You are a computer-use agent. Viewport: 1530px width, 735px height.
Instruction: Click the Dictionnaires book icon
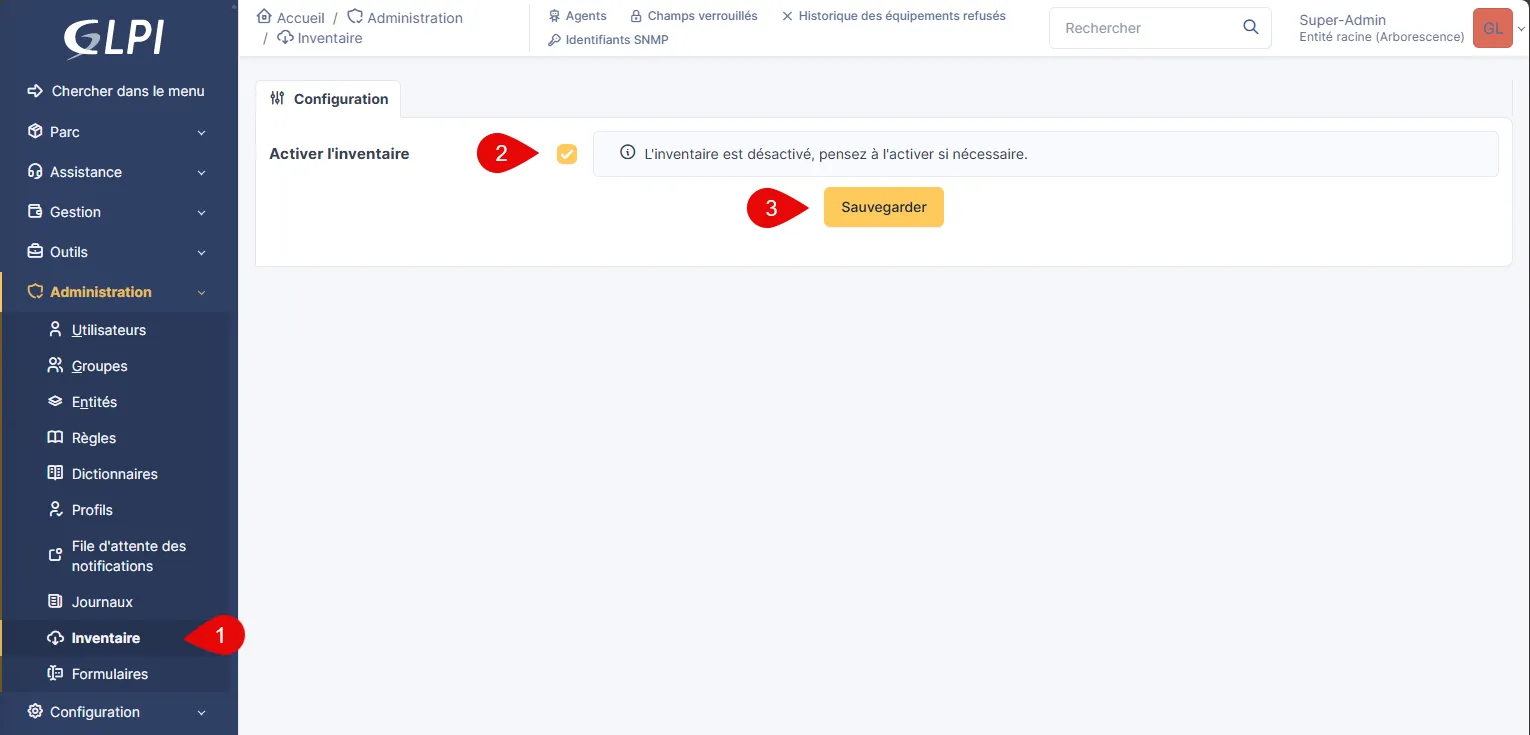click(56, 474)
